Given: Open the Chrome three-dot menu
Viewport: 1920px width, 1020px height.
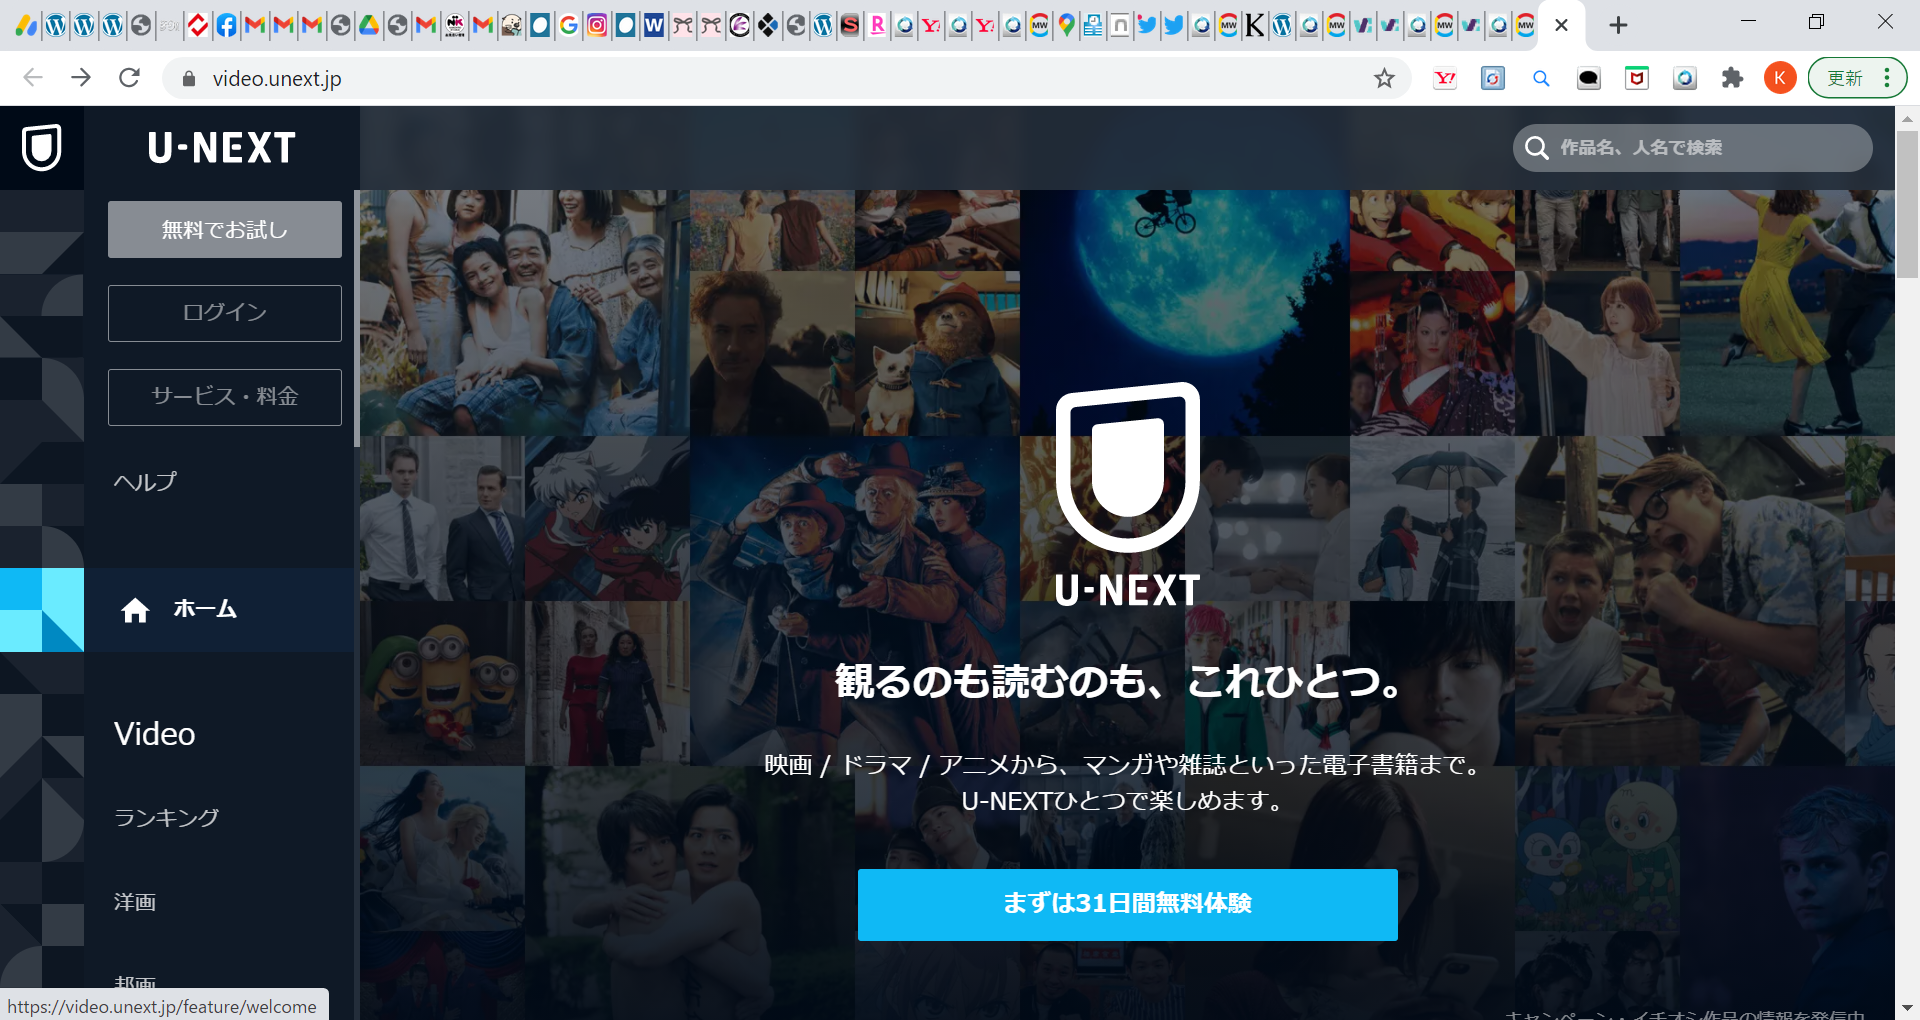Looking at the screenshot, I should 1887,78.
